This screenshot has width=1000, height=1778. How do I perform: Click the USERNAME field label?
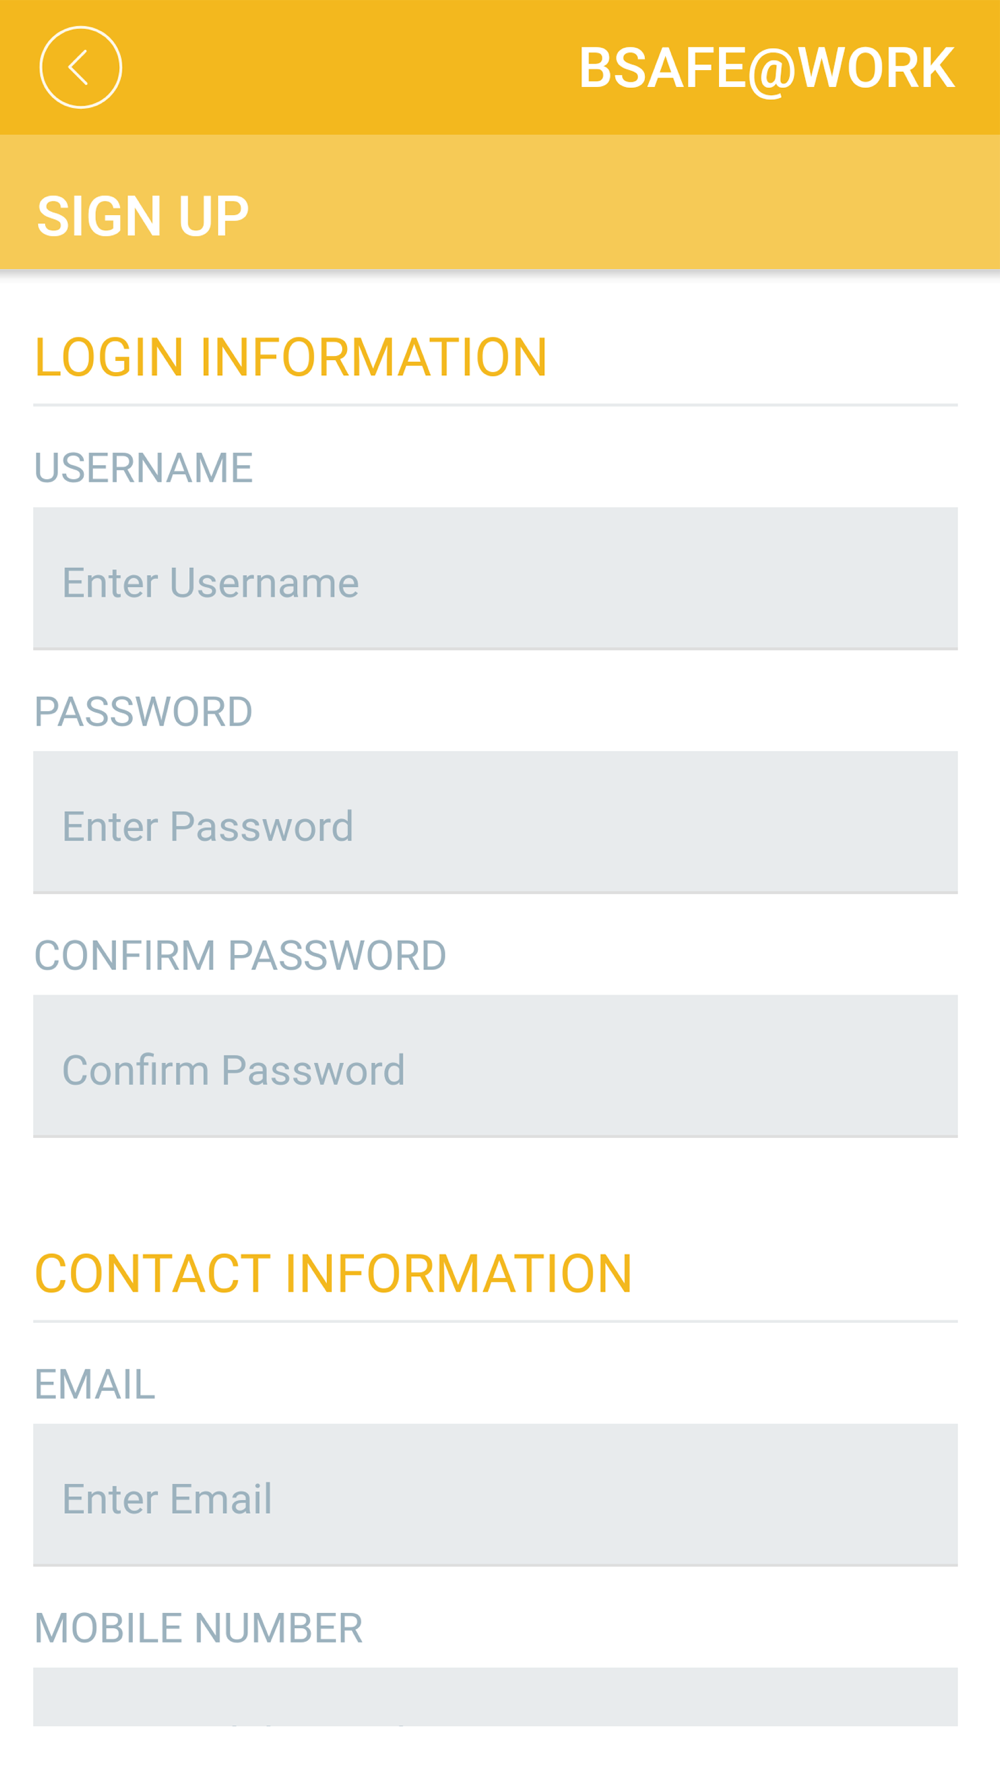point(143,468)
